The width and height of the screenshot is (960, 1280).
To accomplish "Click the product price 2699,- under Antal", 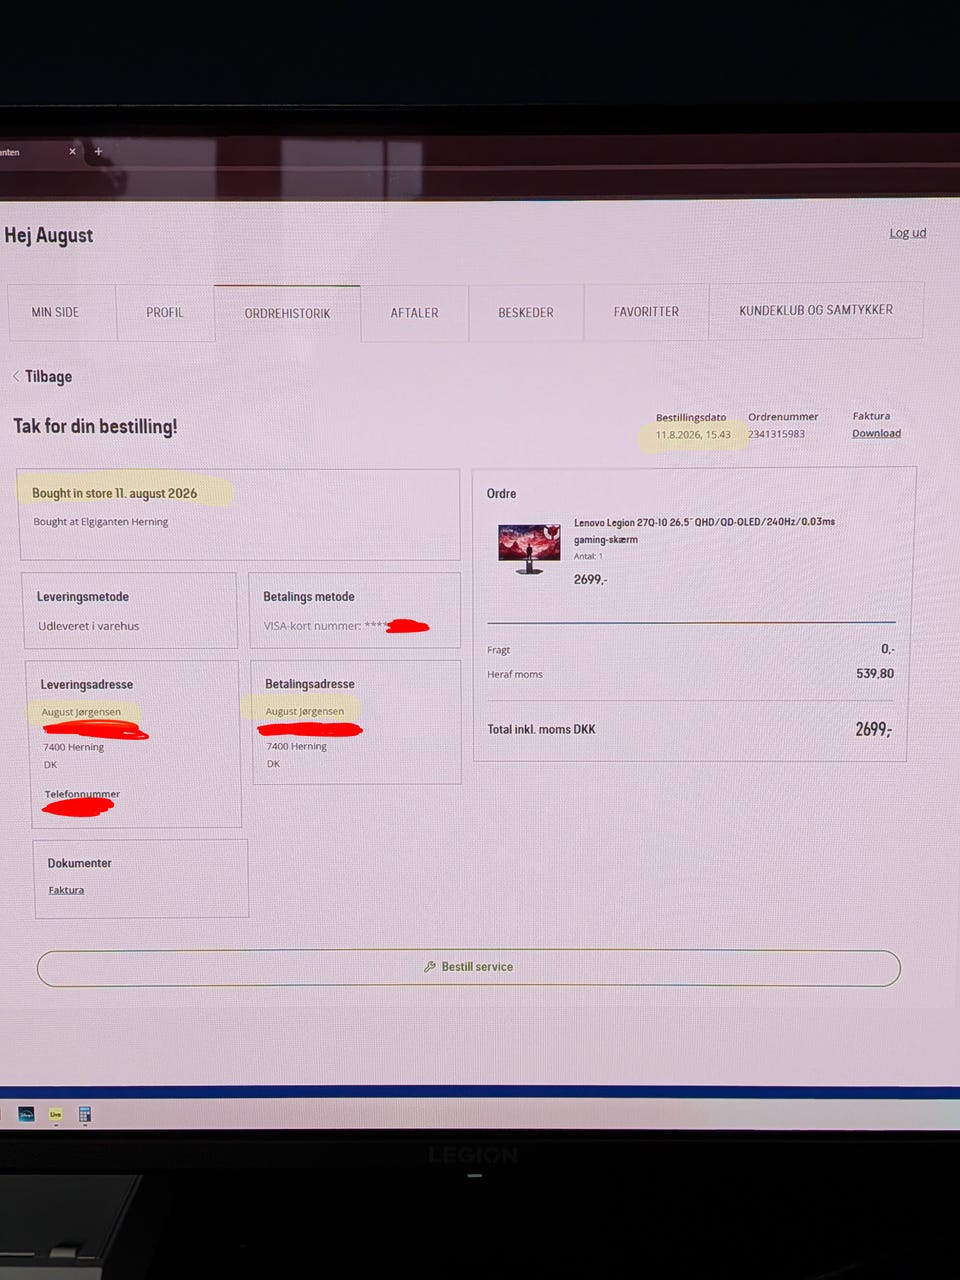I will point(590,579).
